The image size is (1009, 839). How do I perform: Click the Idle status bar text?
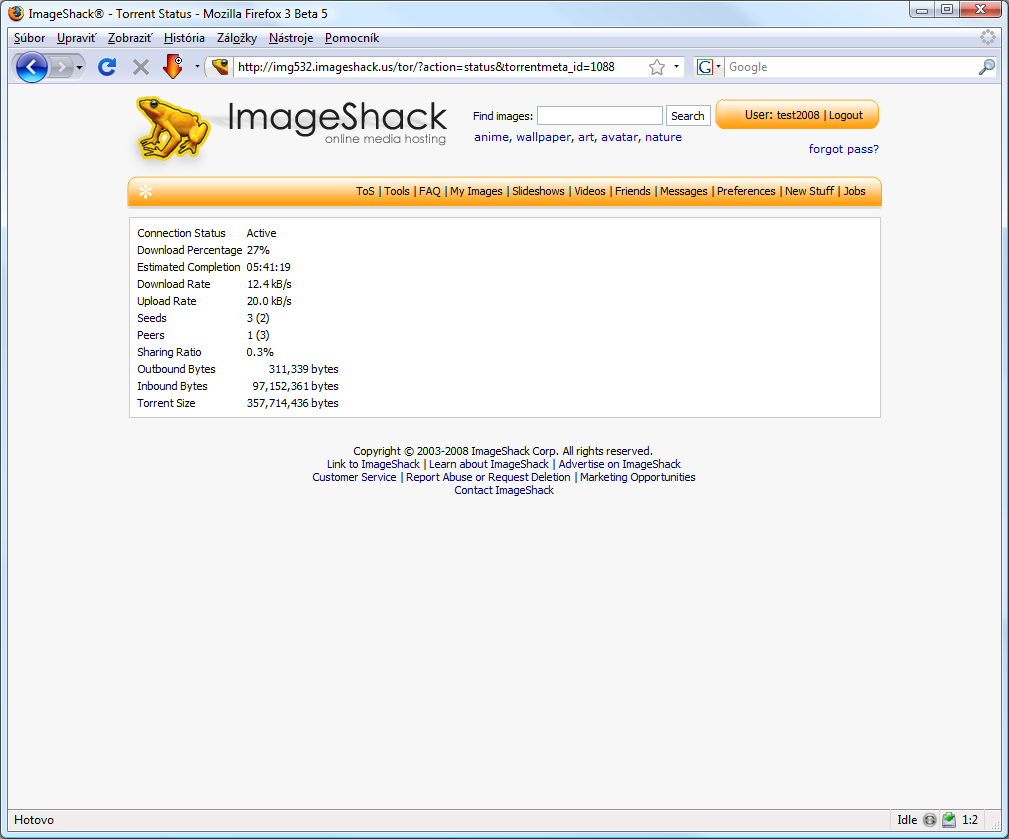tap(907, 820)
